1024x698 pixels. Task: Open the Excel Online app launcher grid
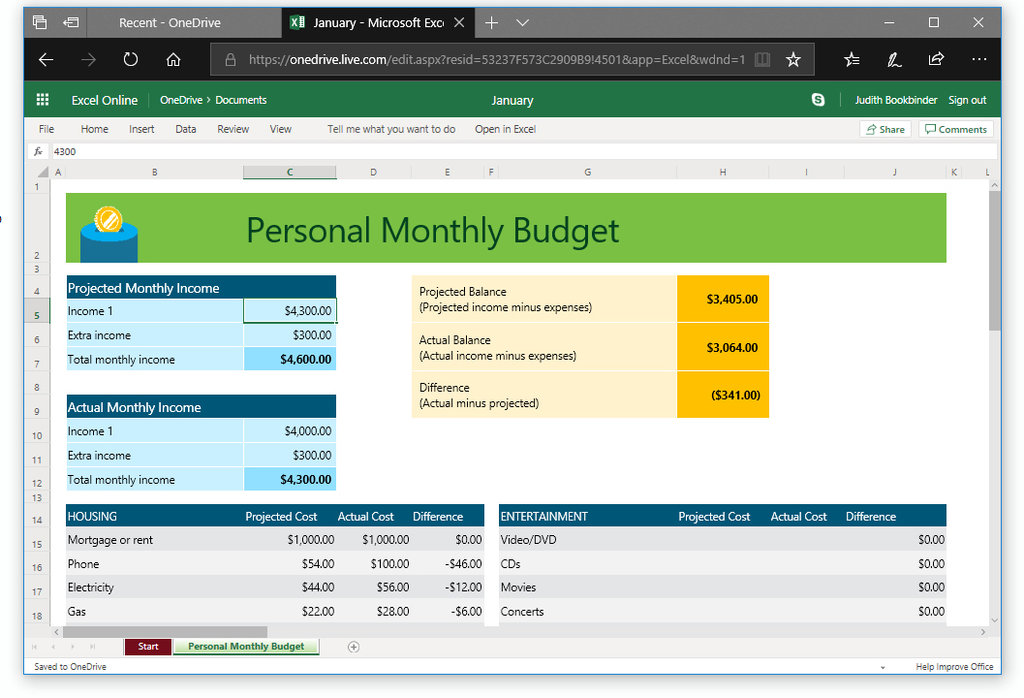42,99
